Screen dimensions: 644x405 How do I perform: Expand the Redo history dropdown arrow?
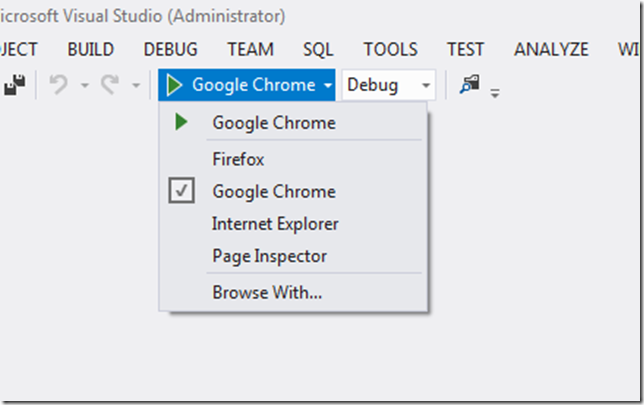[x=135, y=86]
